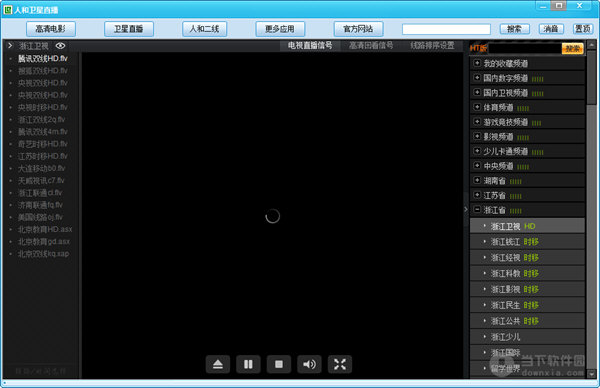Select the 央视时移HD.flv source line
Image resolution: width=600 pixels, height=388 pixels.
(x=43, y=107)
